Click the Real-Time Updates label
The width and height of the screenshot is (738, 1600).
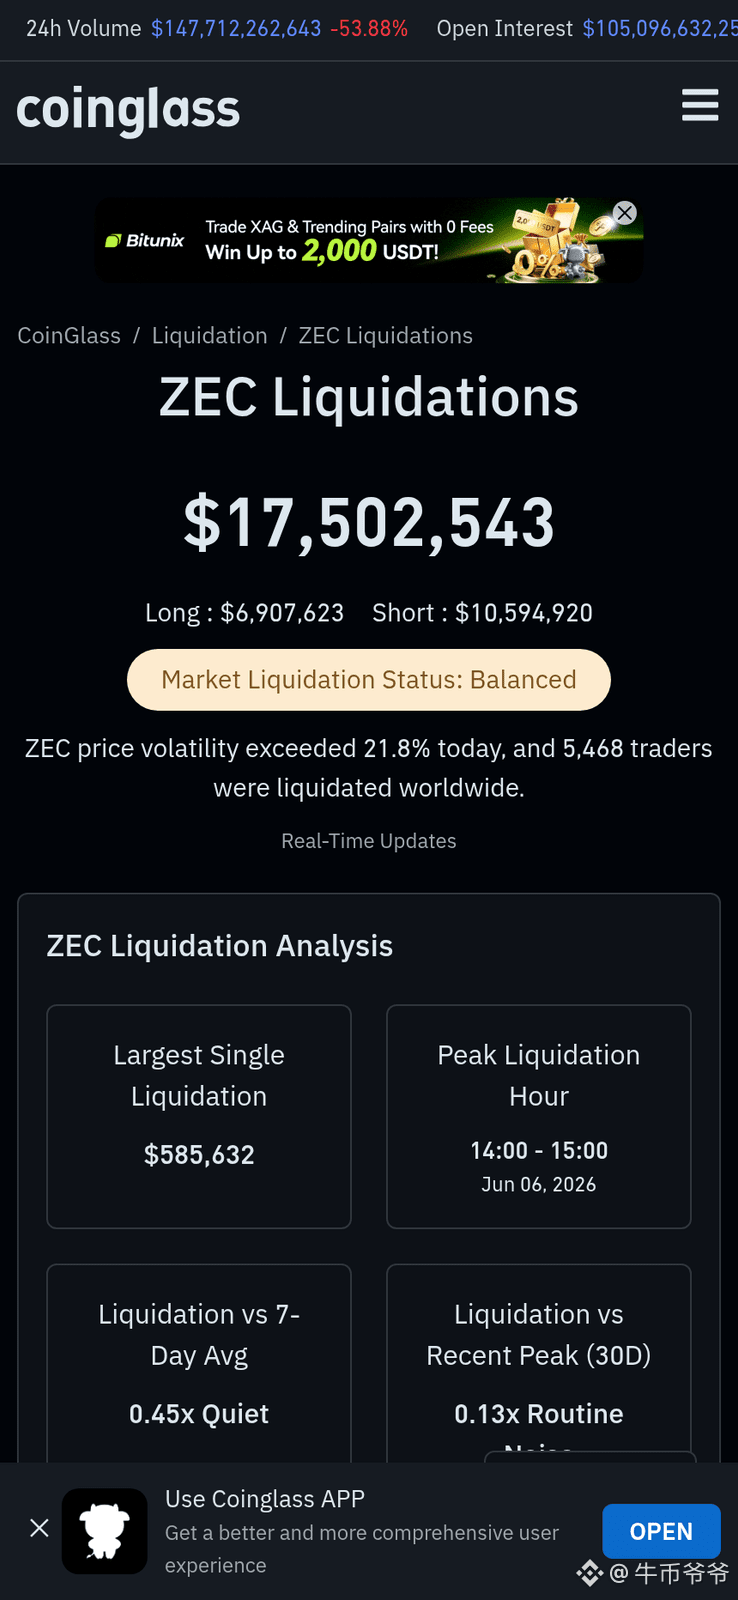(369, 841)
